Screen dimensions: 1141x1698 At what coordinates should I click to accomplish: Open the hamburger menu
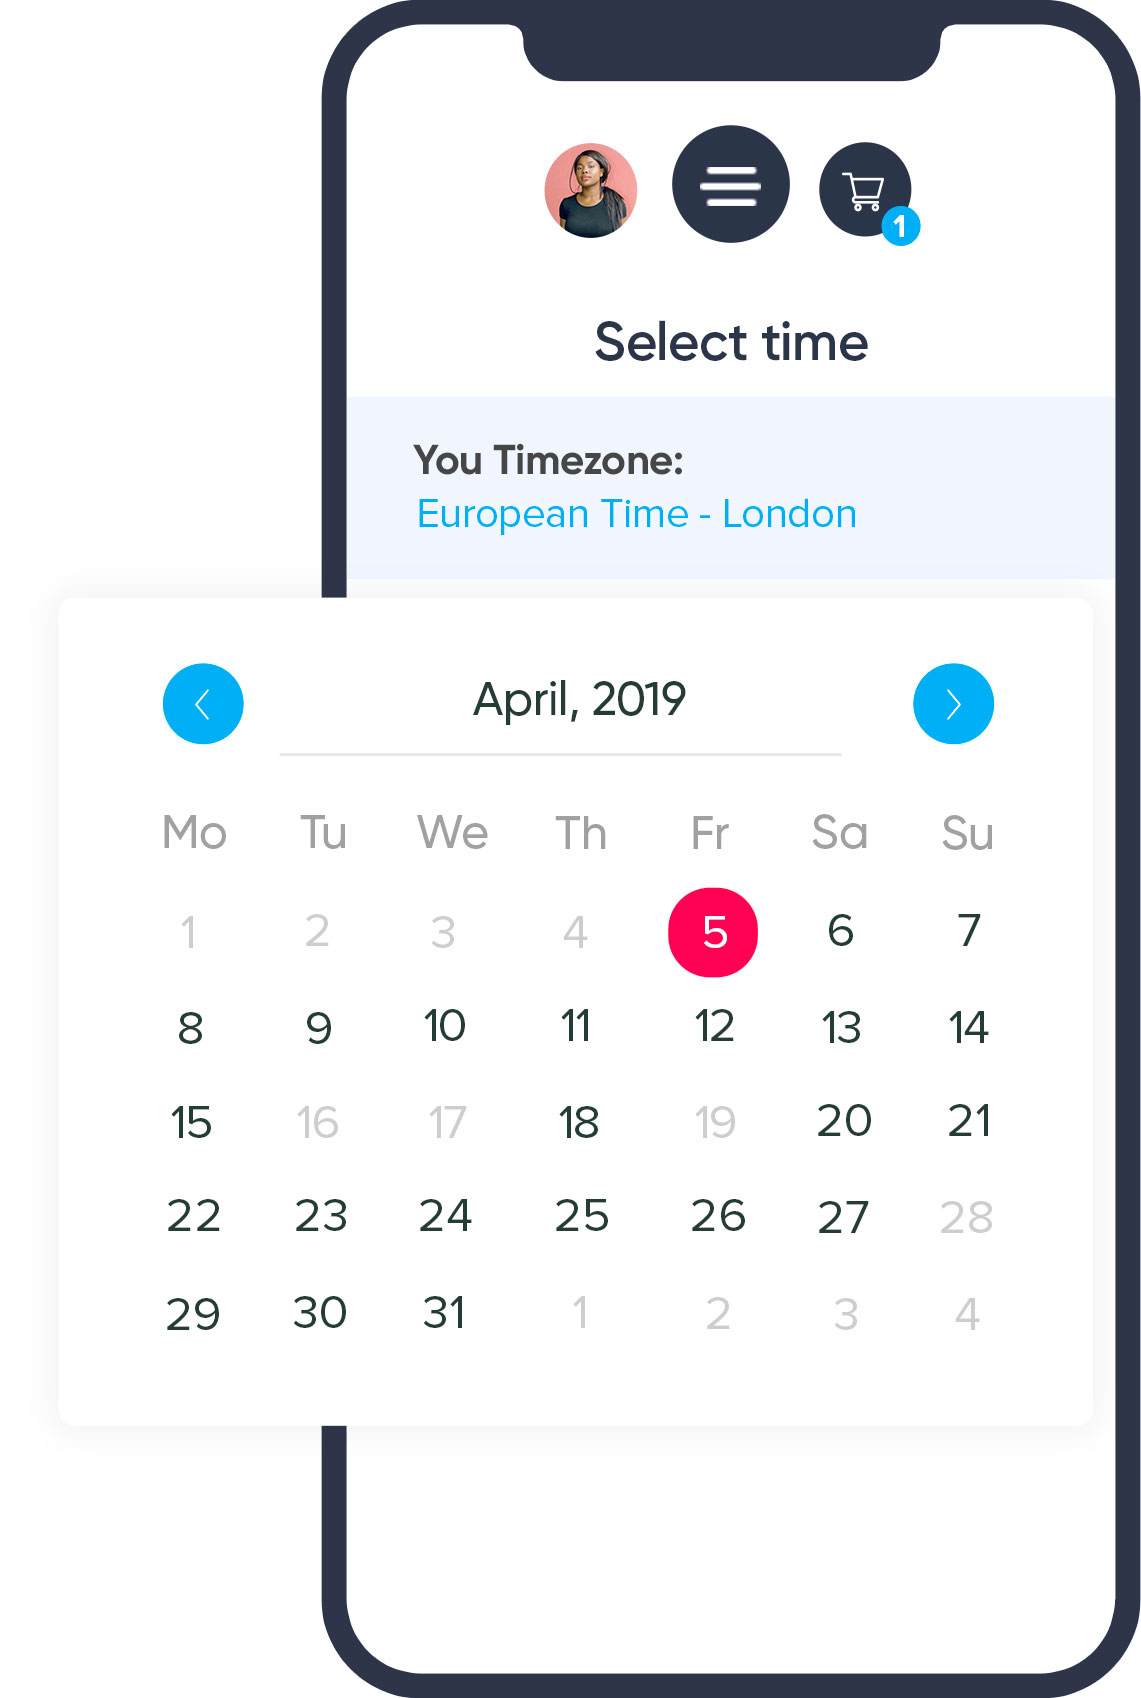pos(729,185)
